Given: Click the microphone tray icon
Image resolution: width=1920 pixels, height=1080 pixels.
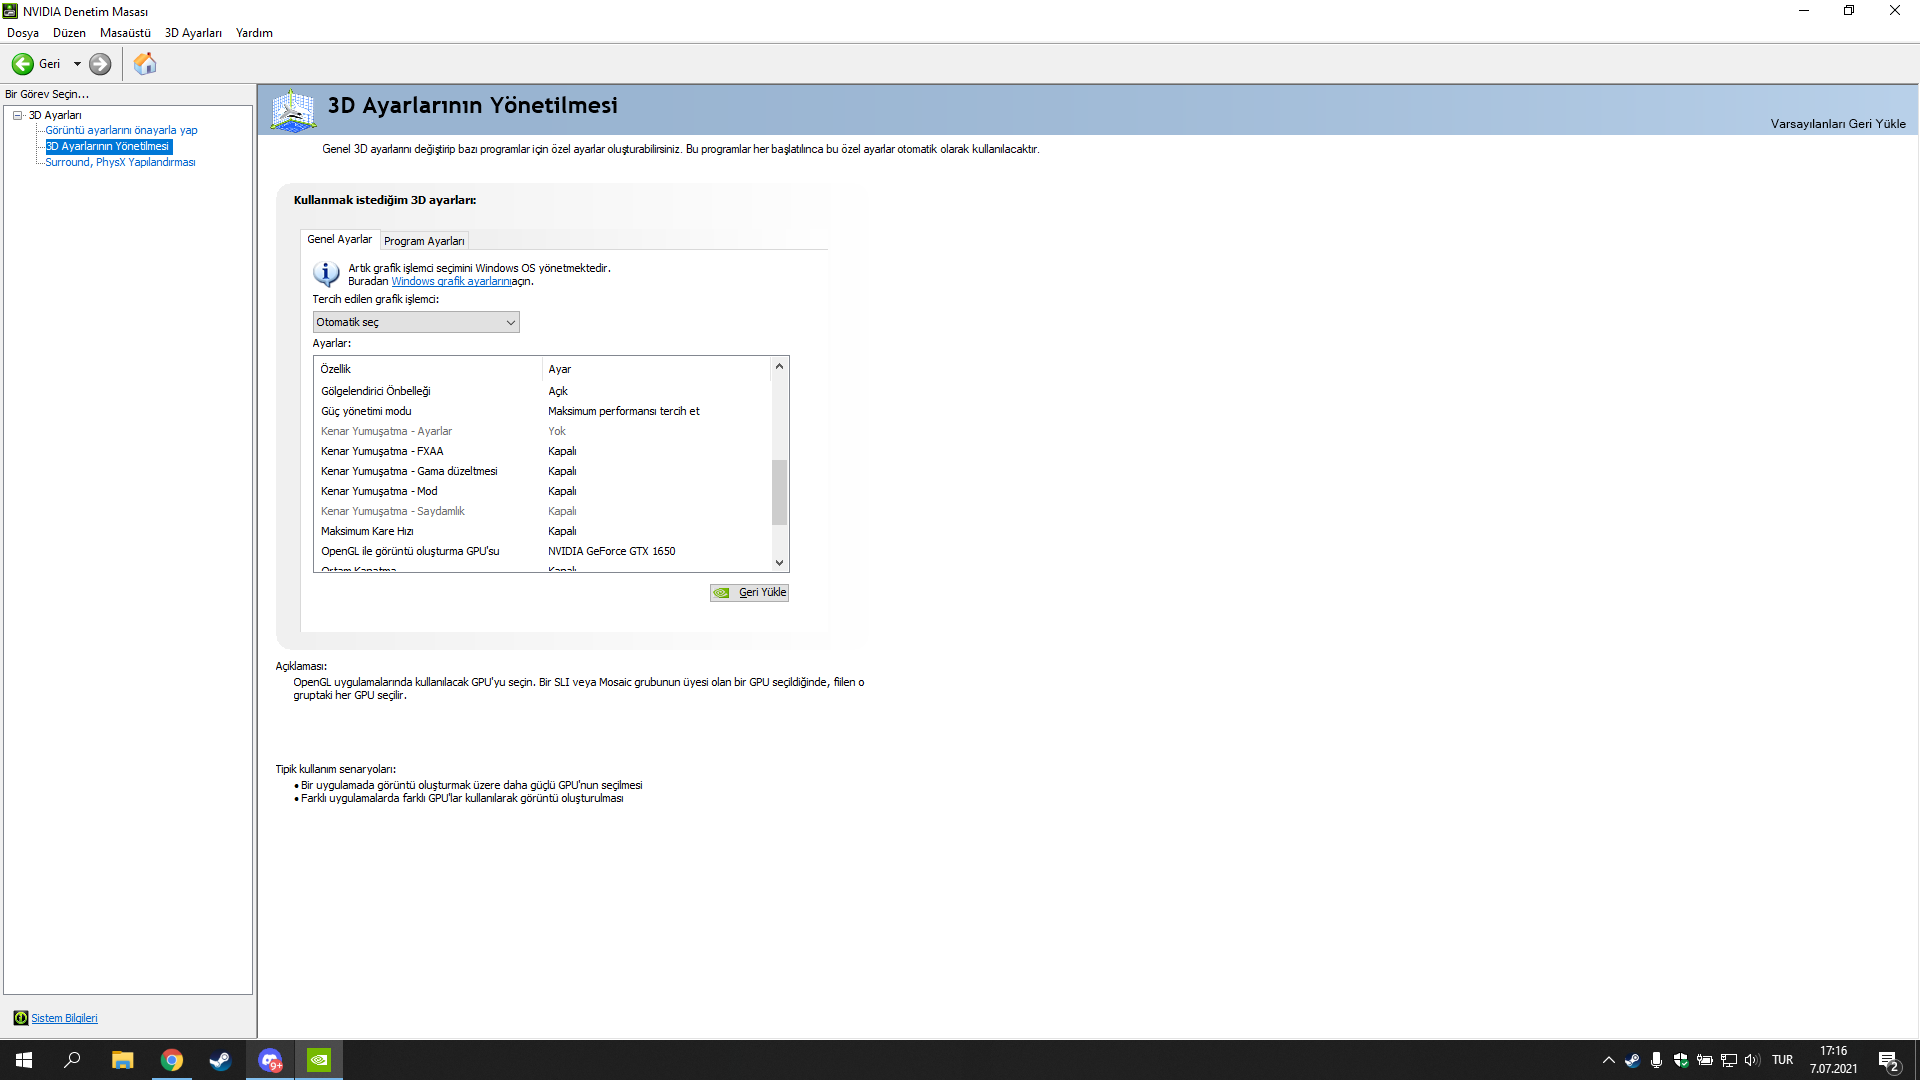Looking at the screenshot, I should (x=1656, y=1060).
